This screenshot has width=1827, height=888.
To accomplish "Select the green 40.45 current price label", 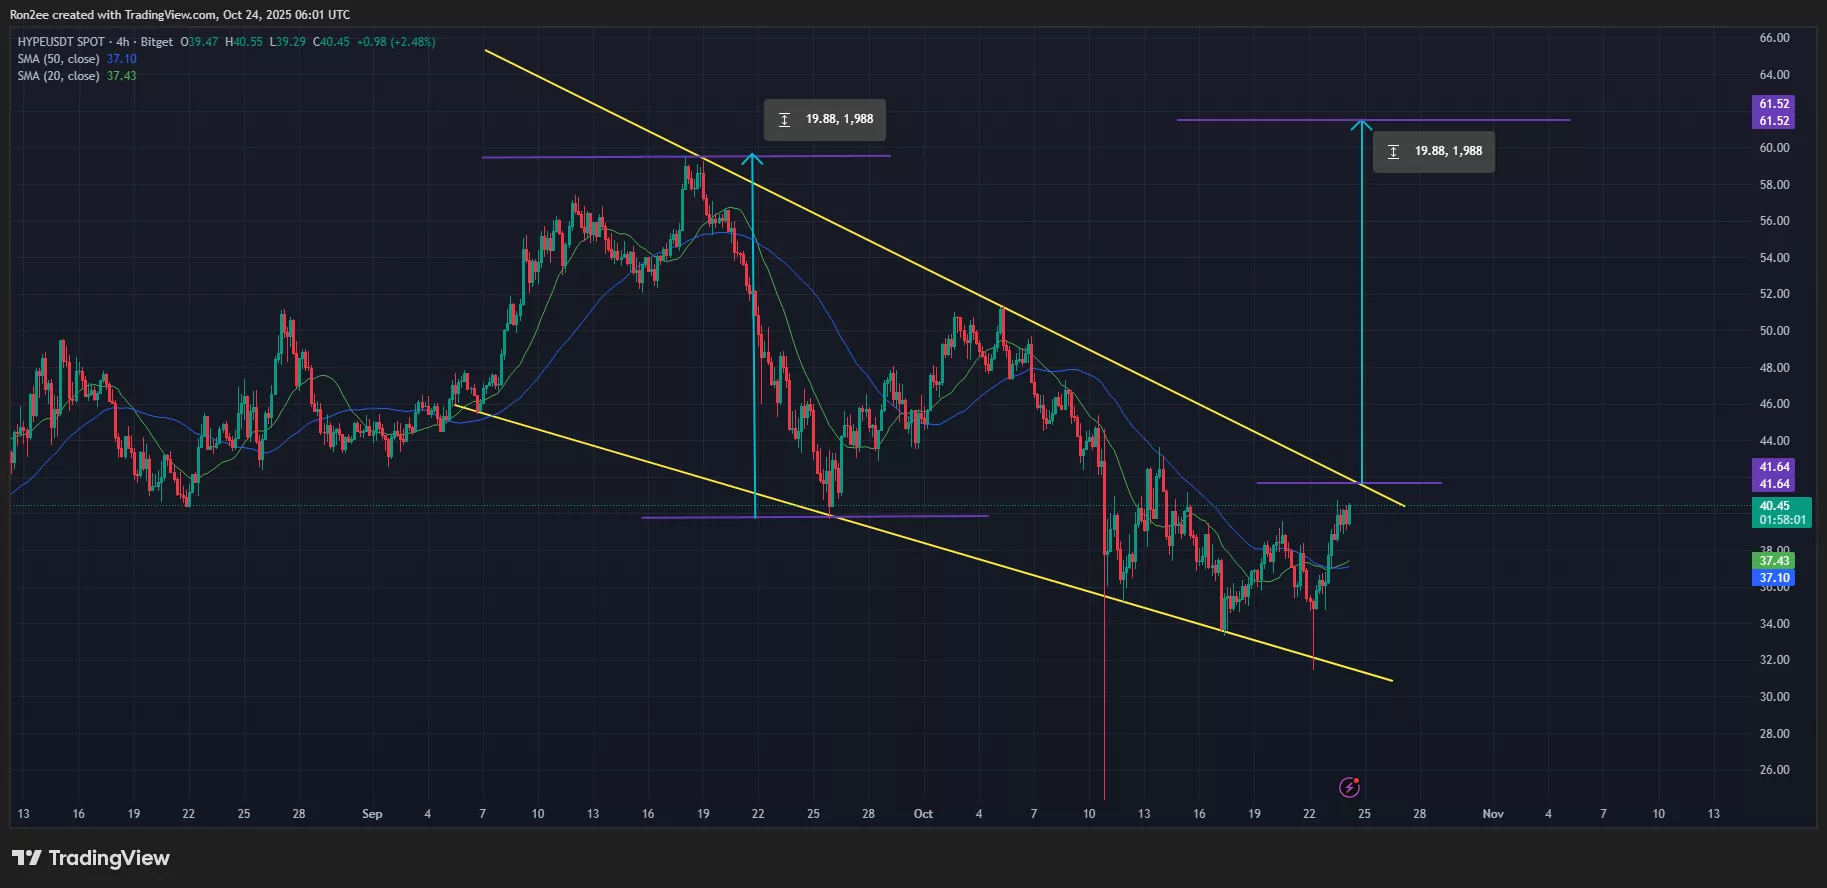I will (x=1774, y=506).
